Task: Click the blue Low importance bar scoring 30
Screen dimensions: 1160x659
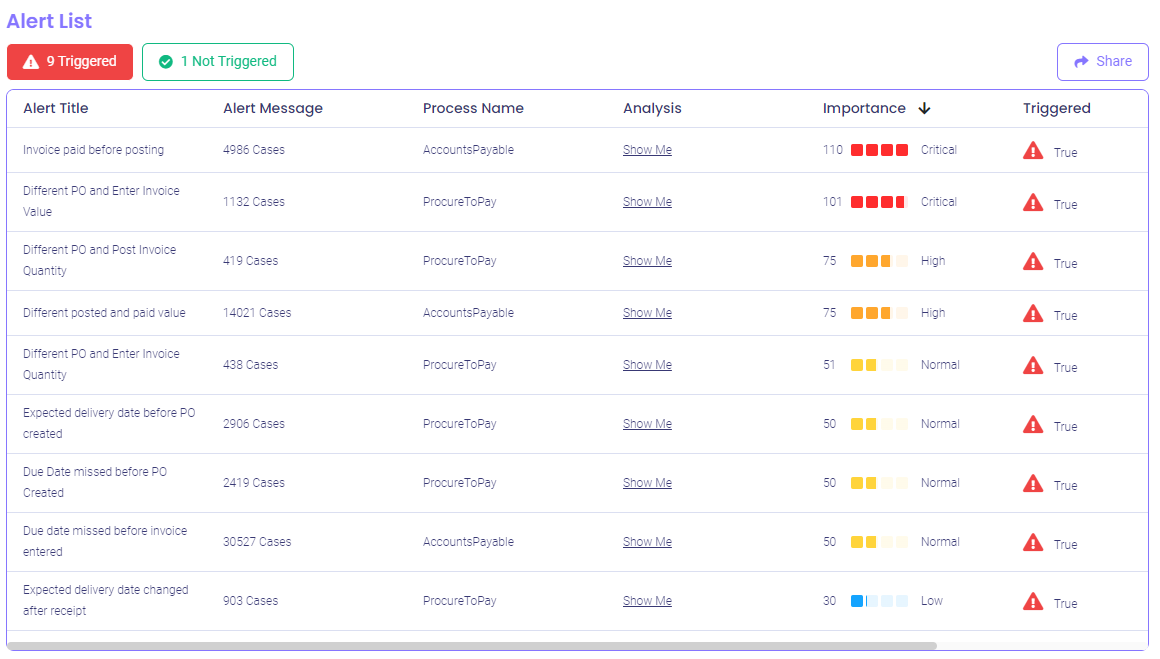Action: pyautogui.click(x=879, y=601)
